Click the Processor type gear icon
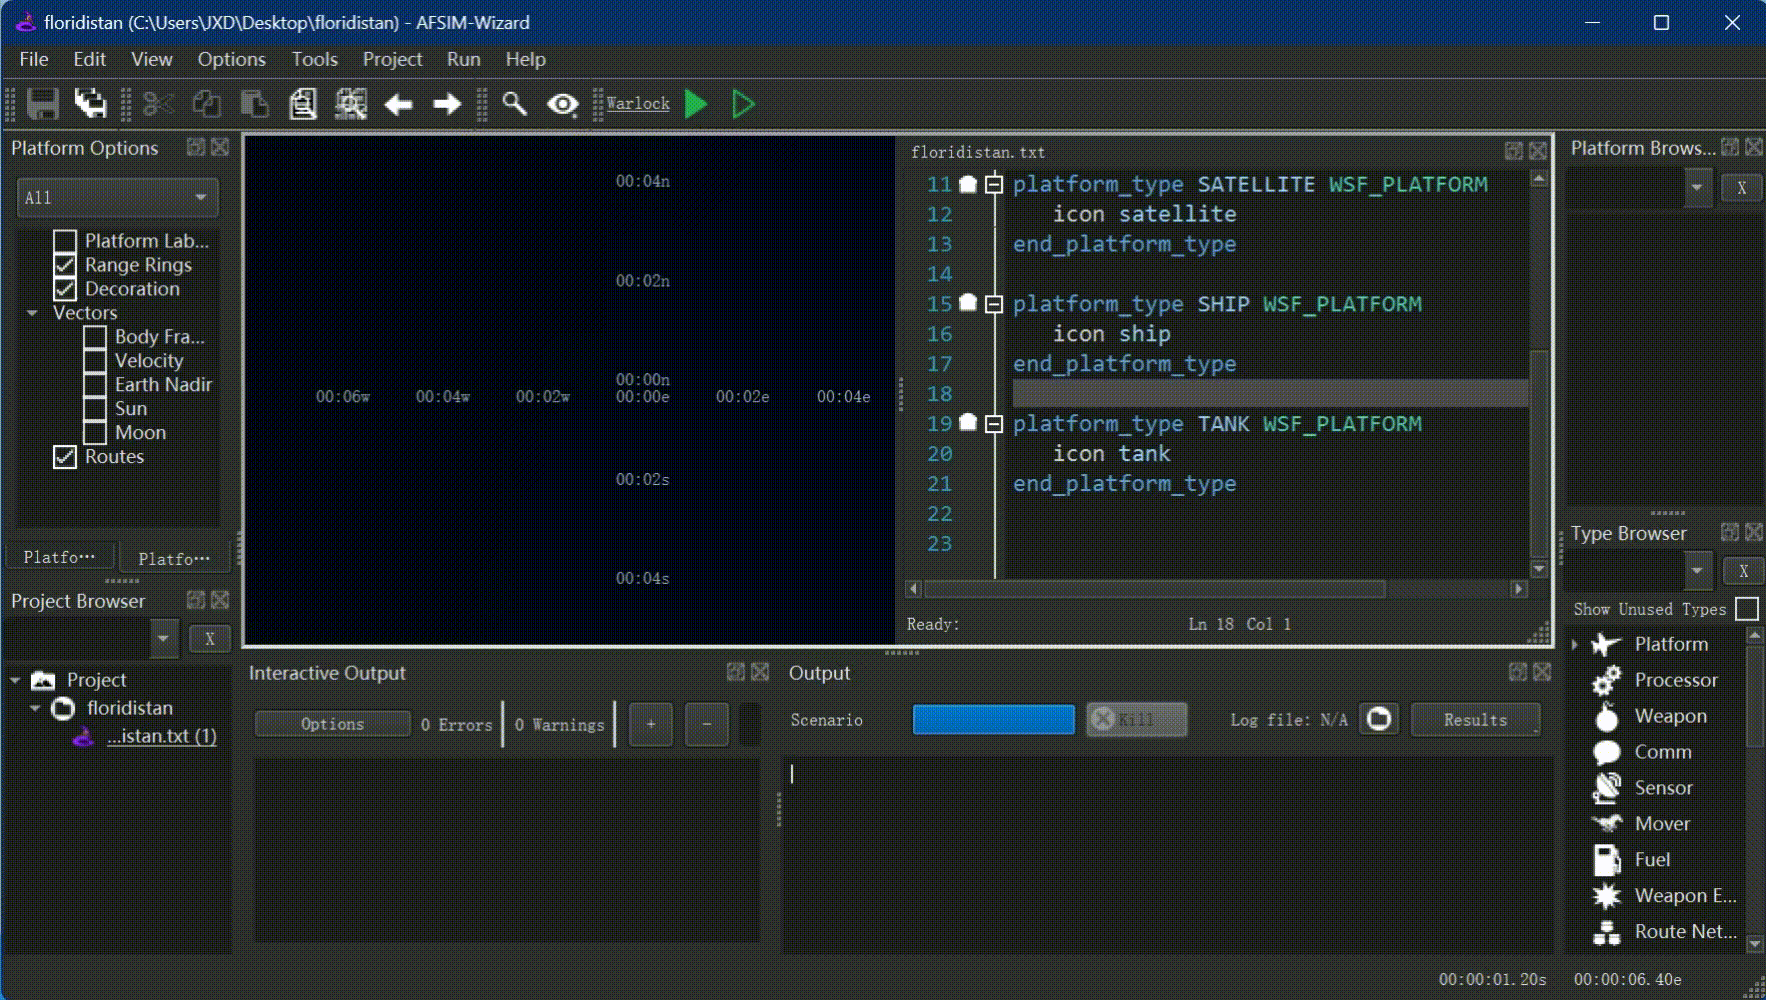 (1607, 680)
